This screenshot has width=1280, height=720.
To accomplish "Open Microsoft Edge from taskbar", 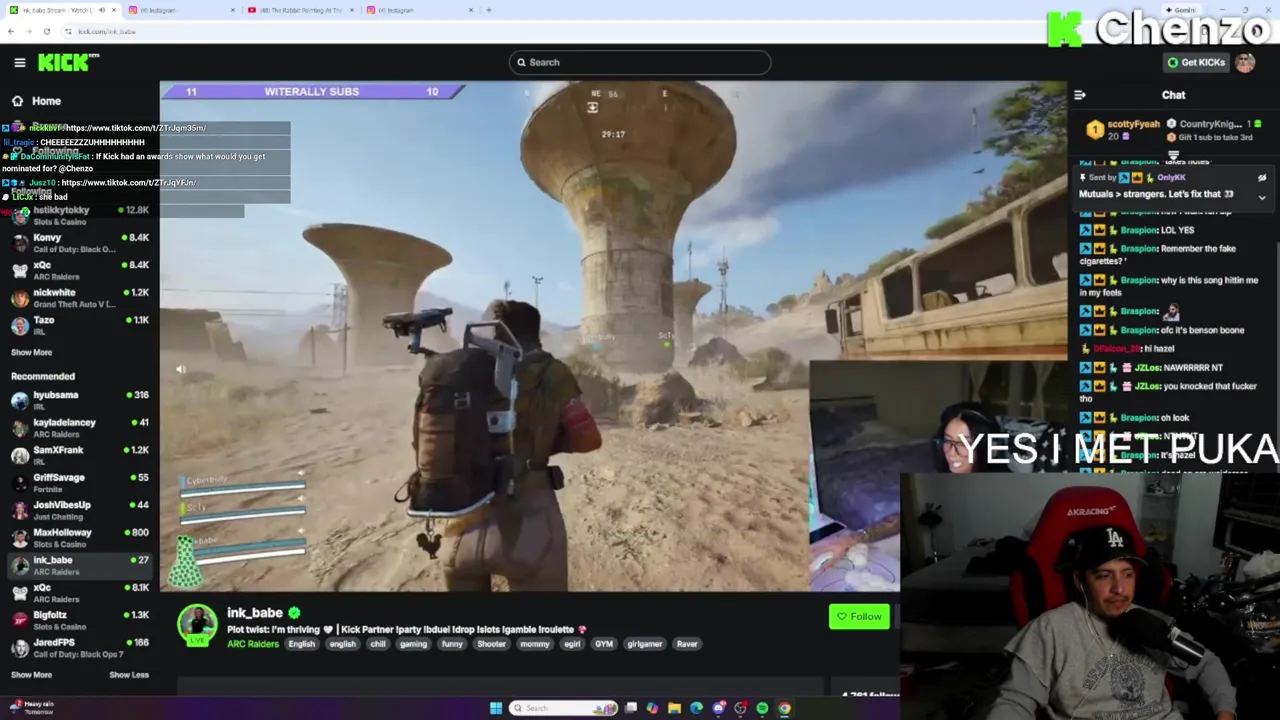I will (x=697, y=708).
